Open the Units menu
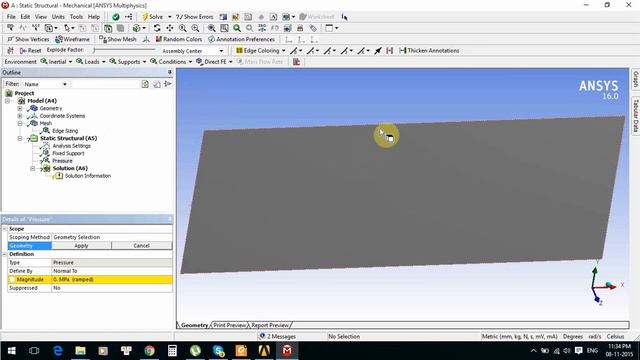 pos(58,17)
